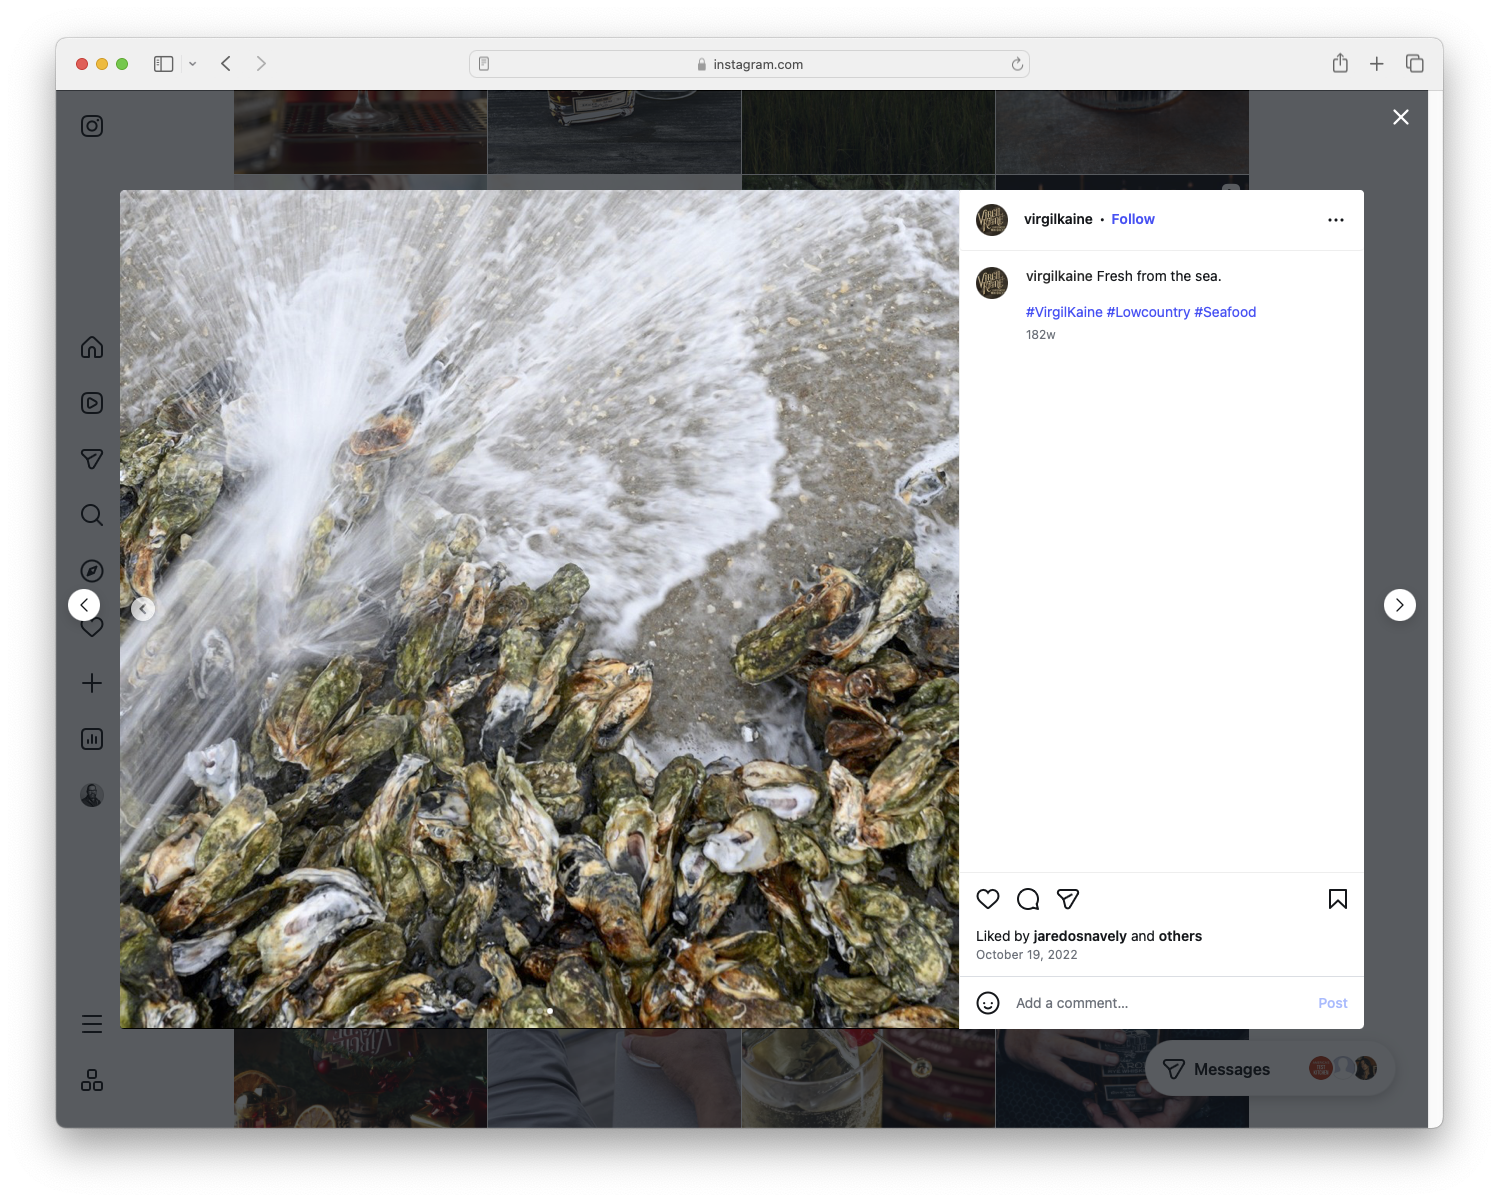Open direct messages paper-plane icon in sidebar
This screenshot has height=1202, width=1499.
click(x=92, y=459)
